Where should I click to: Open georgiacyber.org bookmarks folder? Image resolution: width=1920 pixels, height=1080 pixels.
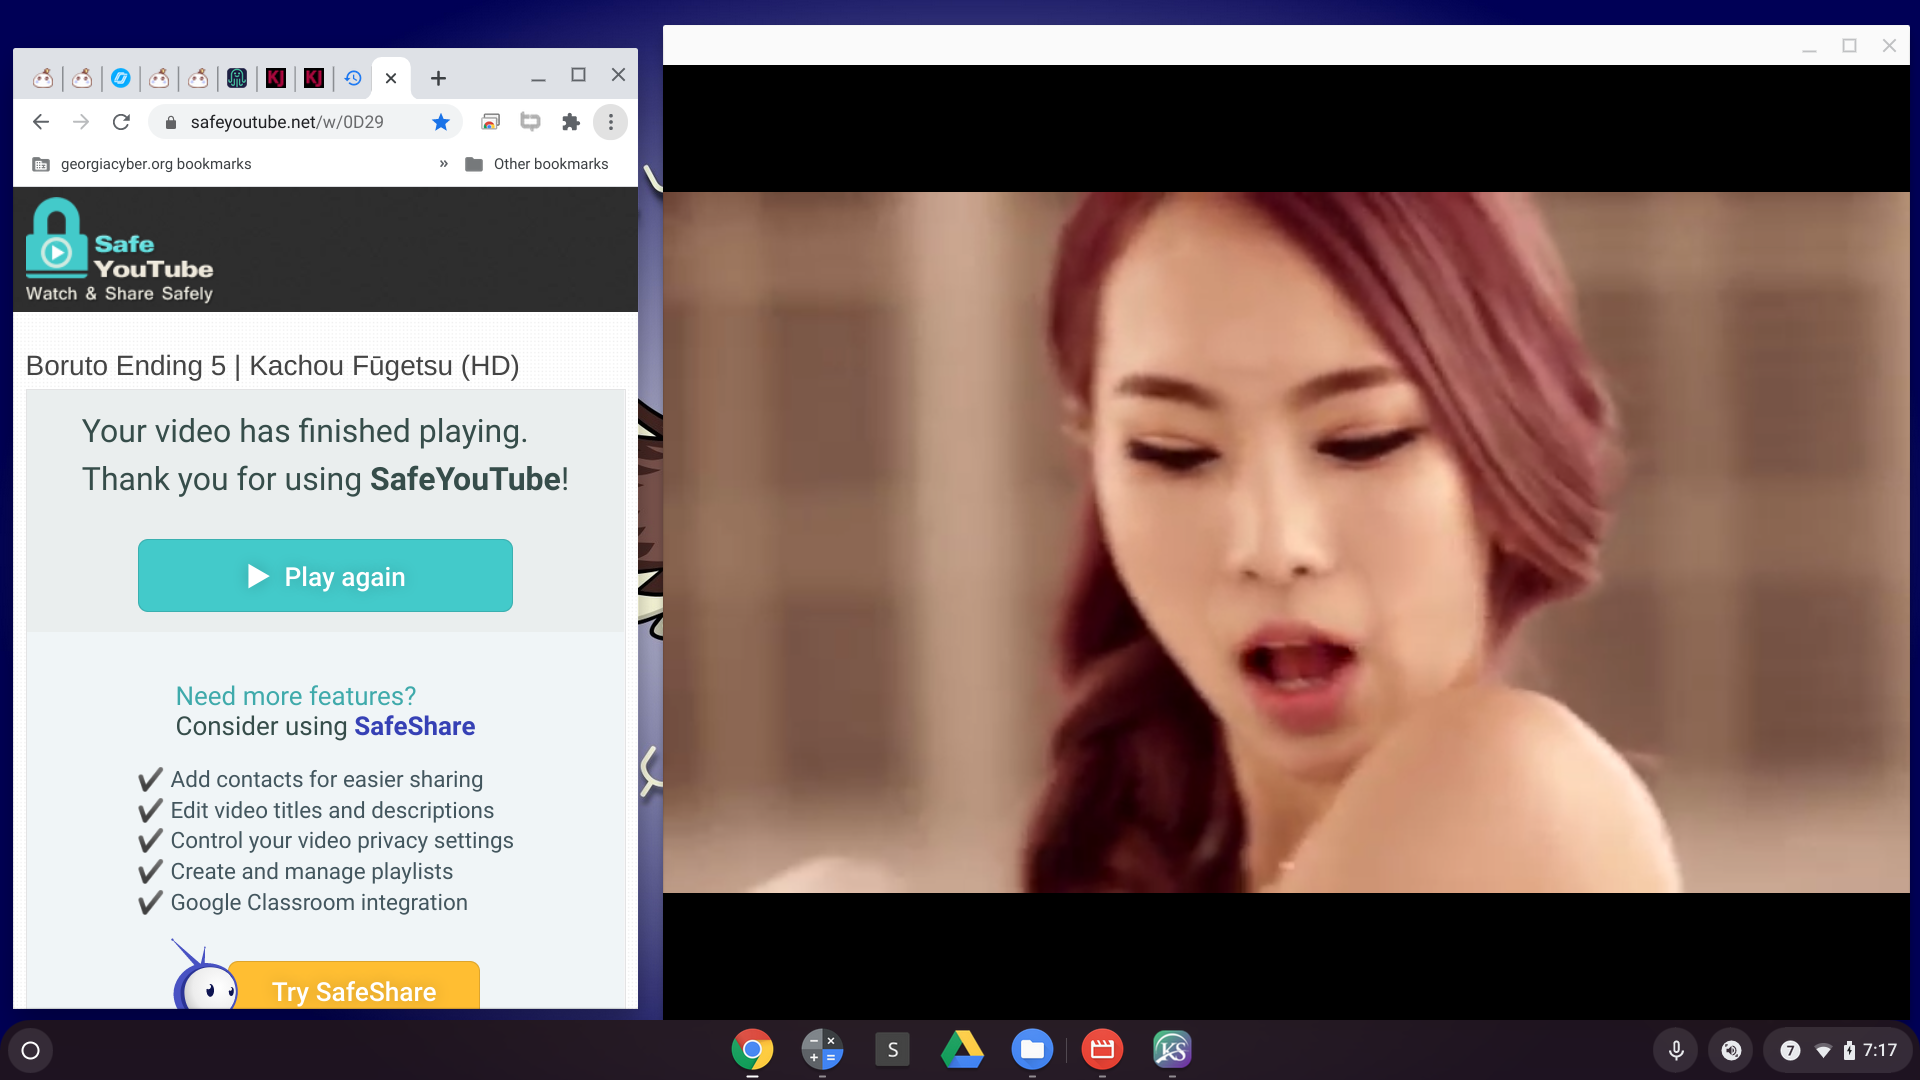(142, 164)
